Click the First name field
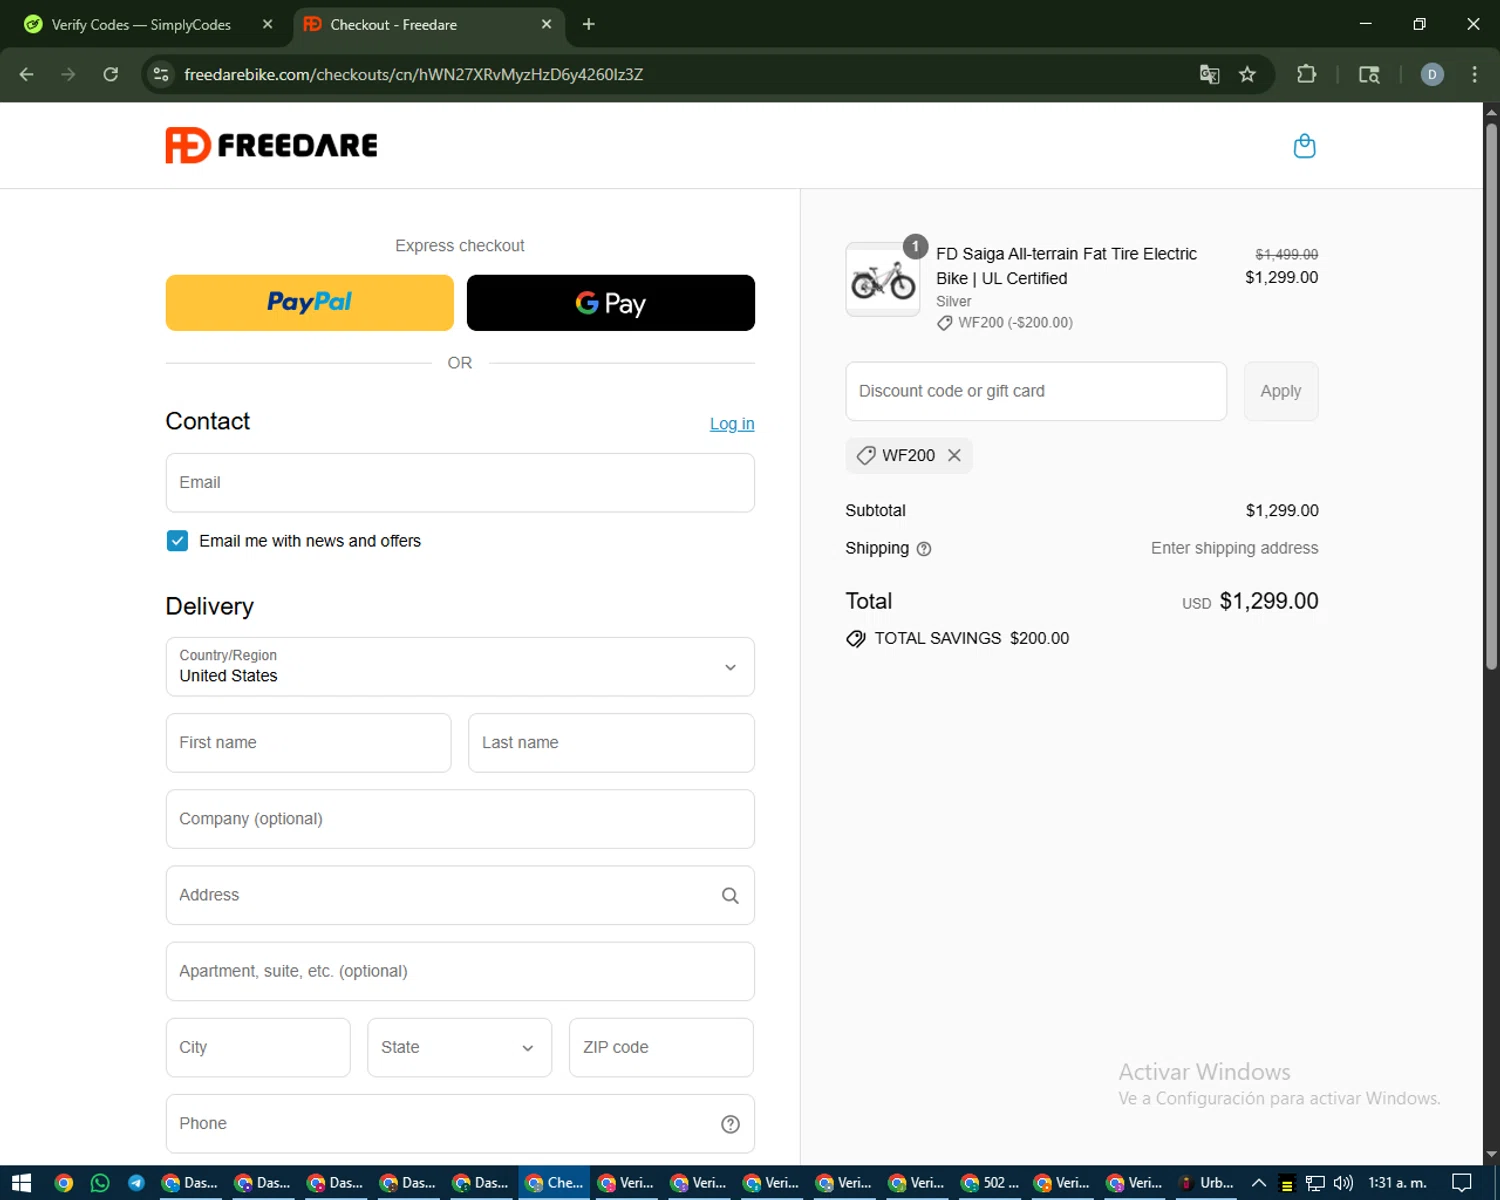The height and width of the screenshot is (1200, 1500). (x=308, y=743)
